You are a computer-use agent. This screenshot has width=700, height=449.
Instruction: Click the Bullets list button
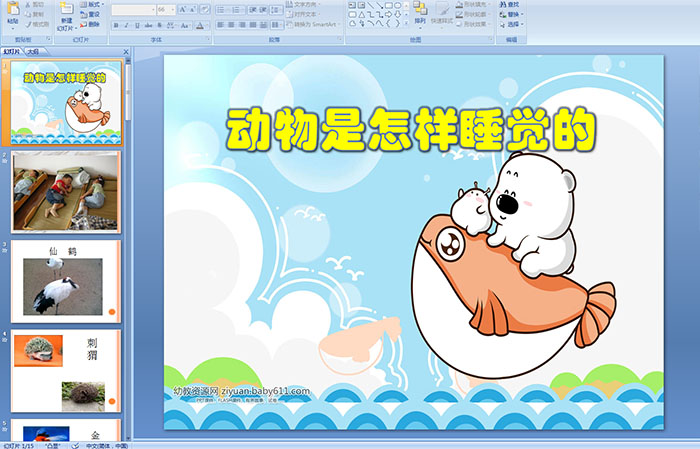222,10
